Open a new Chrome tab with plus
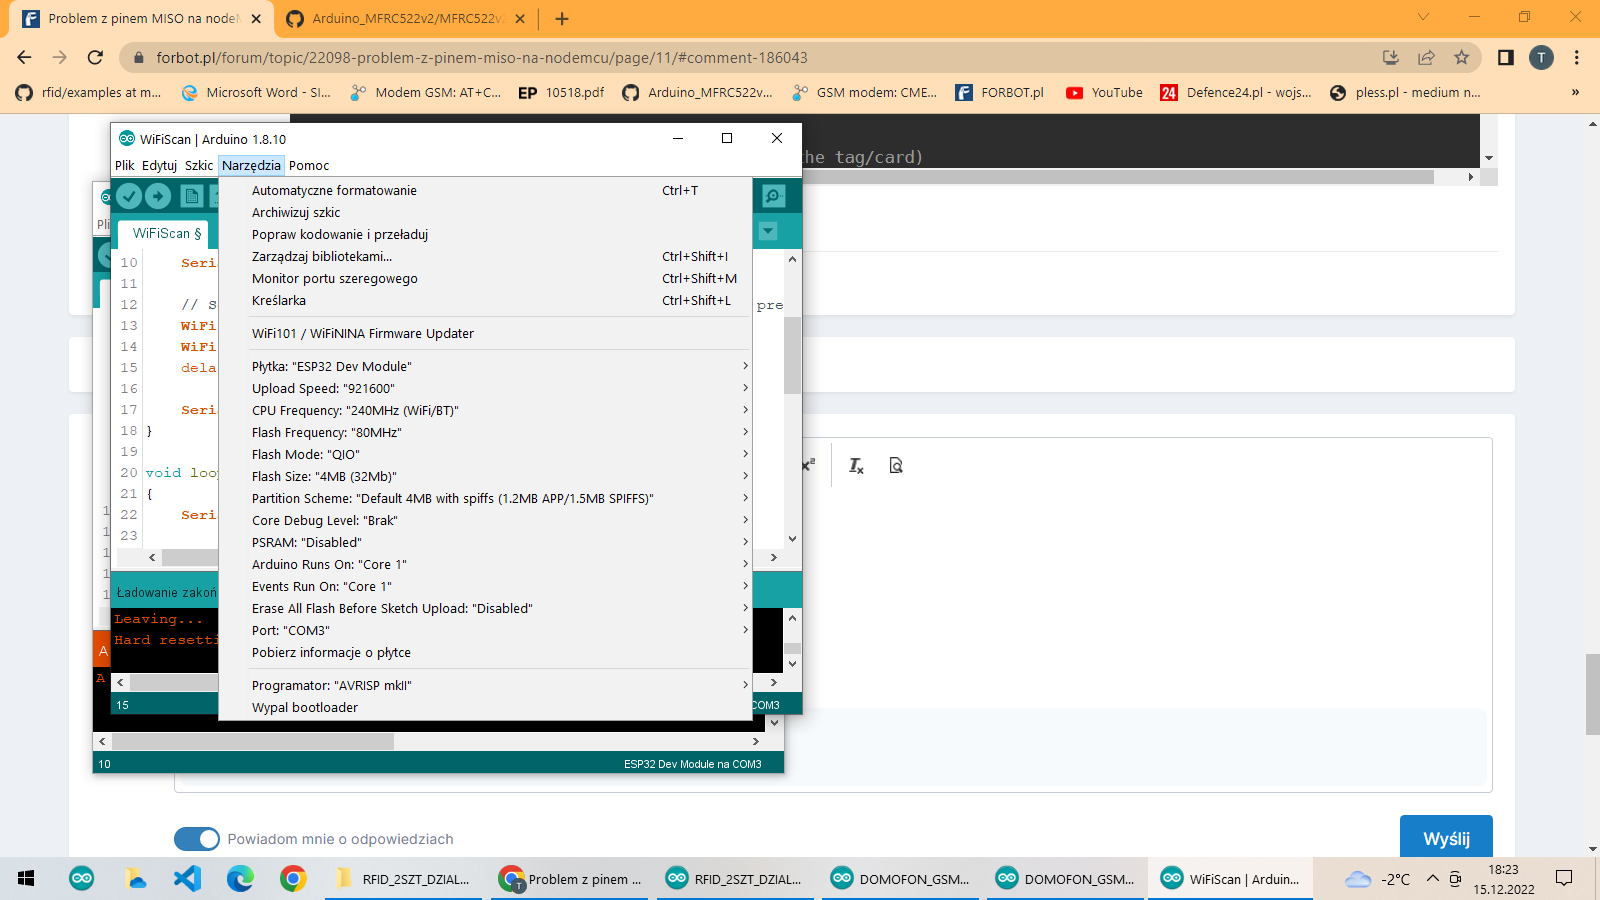This screenshot has height=900, width=1600. pyautogui.click(x=562, y=18)
